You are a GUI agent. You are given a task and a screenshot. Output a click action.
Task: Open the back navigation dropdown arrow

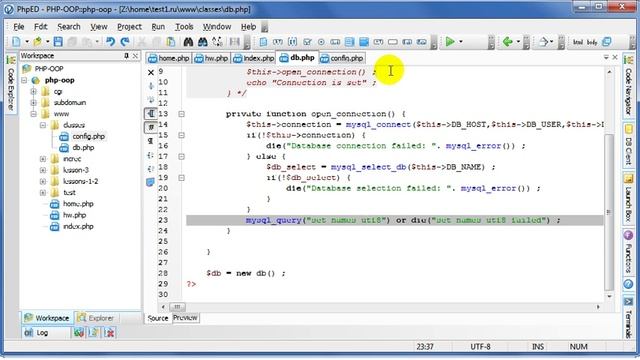[518, 42]
